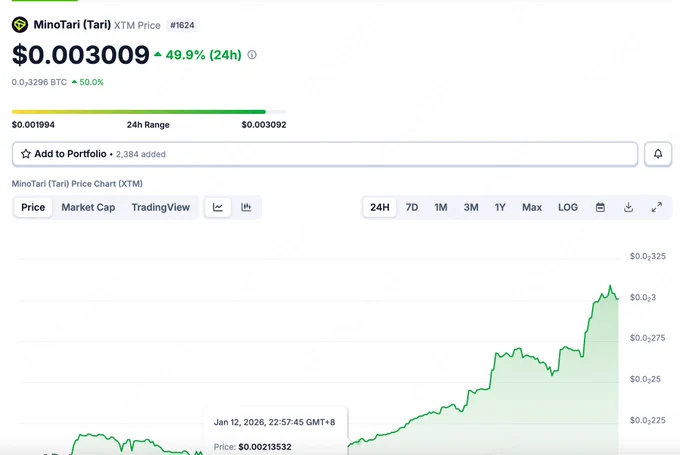Open the TradingView tab
680x455 pixels.
tap(160, 207)
